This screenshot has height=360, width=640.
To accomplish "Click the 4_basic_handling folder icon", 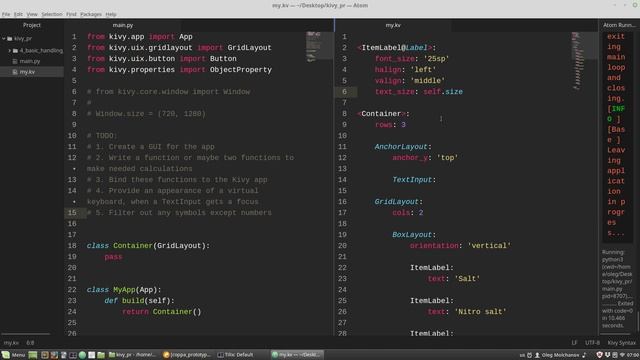I will coord(16,51).
